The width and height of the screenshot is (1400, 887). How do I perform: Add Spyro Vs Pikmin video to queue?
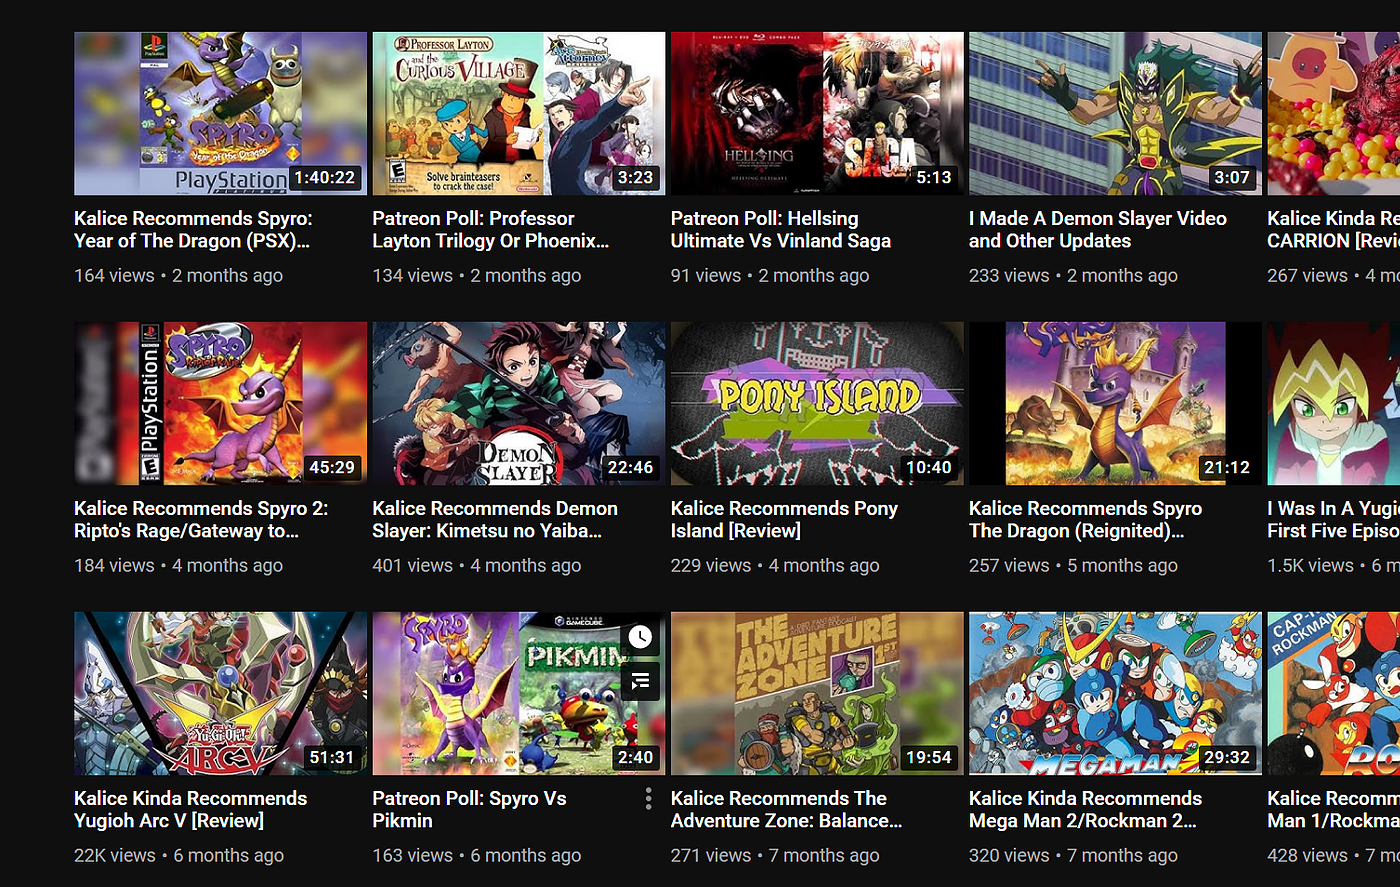click(640, 681)
